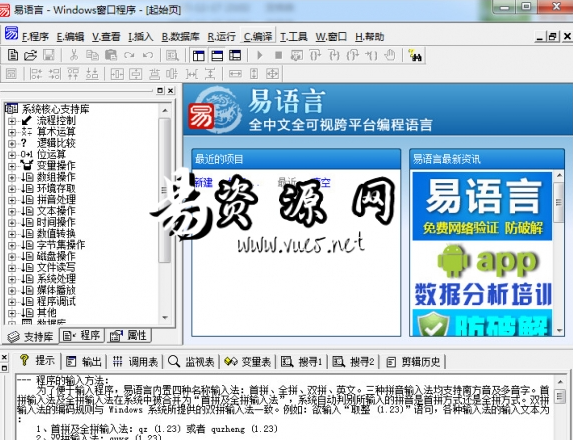Click the New file toolbar icon
Image resolution: width=573 pixels, height=440 pixels.
(x=13, y=55)
